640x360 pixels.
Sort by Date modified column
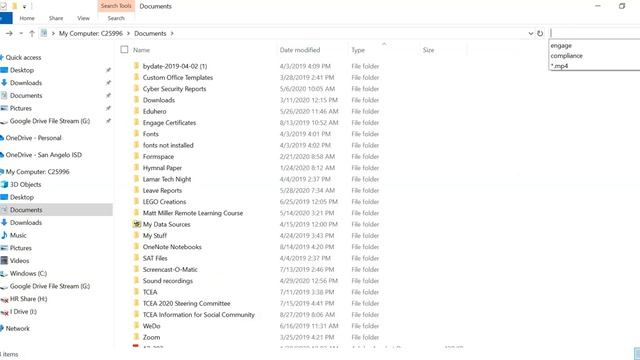tap(300, 50)
